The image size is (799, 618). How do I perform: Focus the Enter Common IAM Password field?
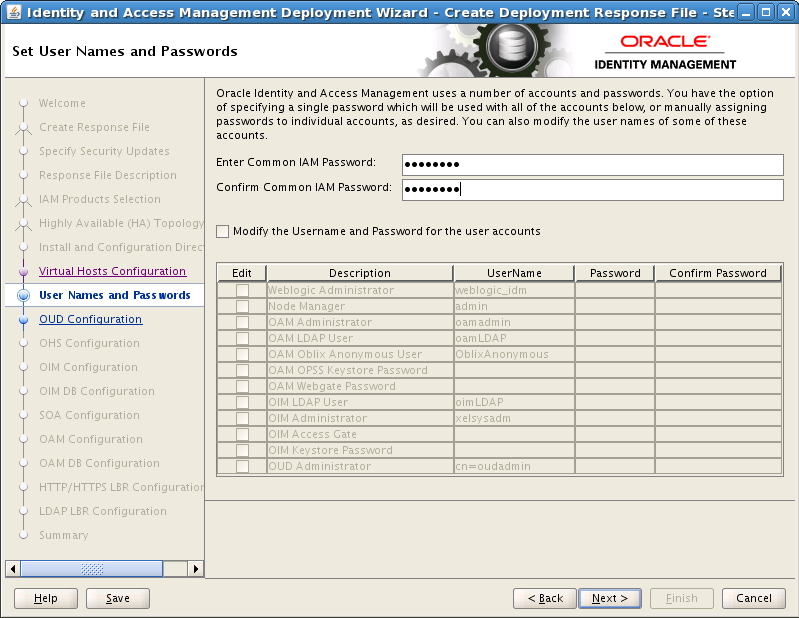pos(593,164)
